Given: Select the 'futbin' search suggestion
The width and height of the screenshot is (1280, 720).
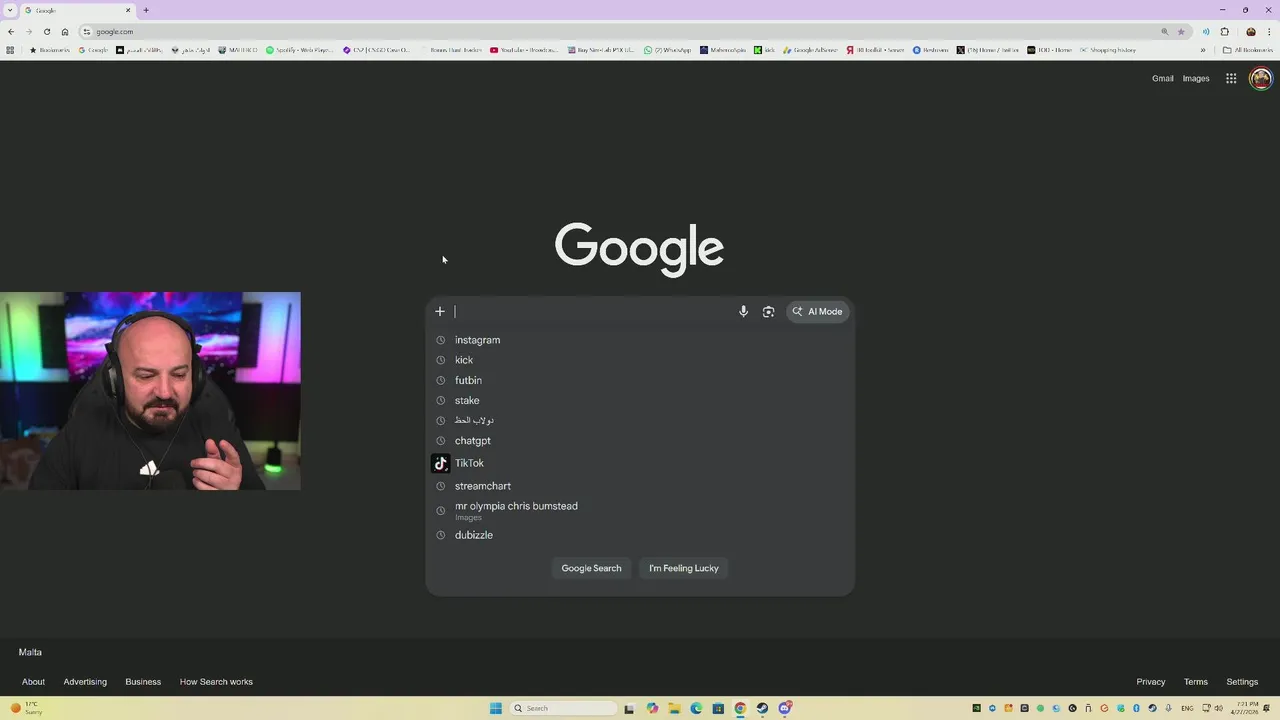Looking at the screenshot, I should (640, 380).
